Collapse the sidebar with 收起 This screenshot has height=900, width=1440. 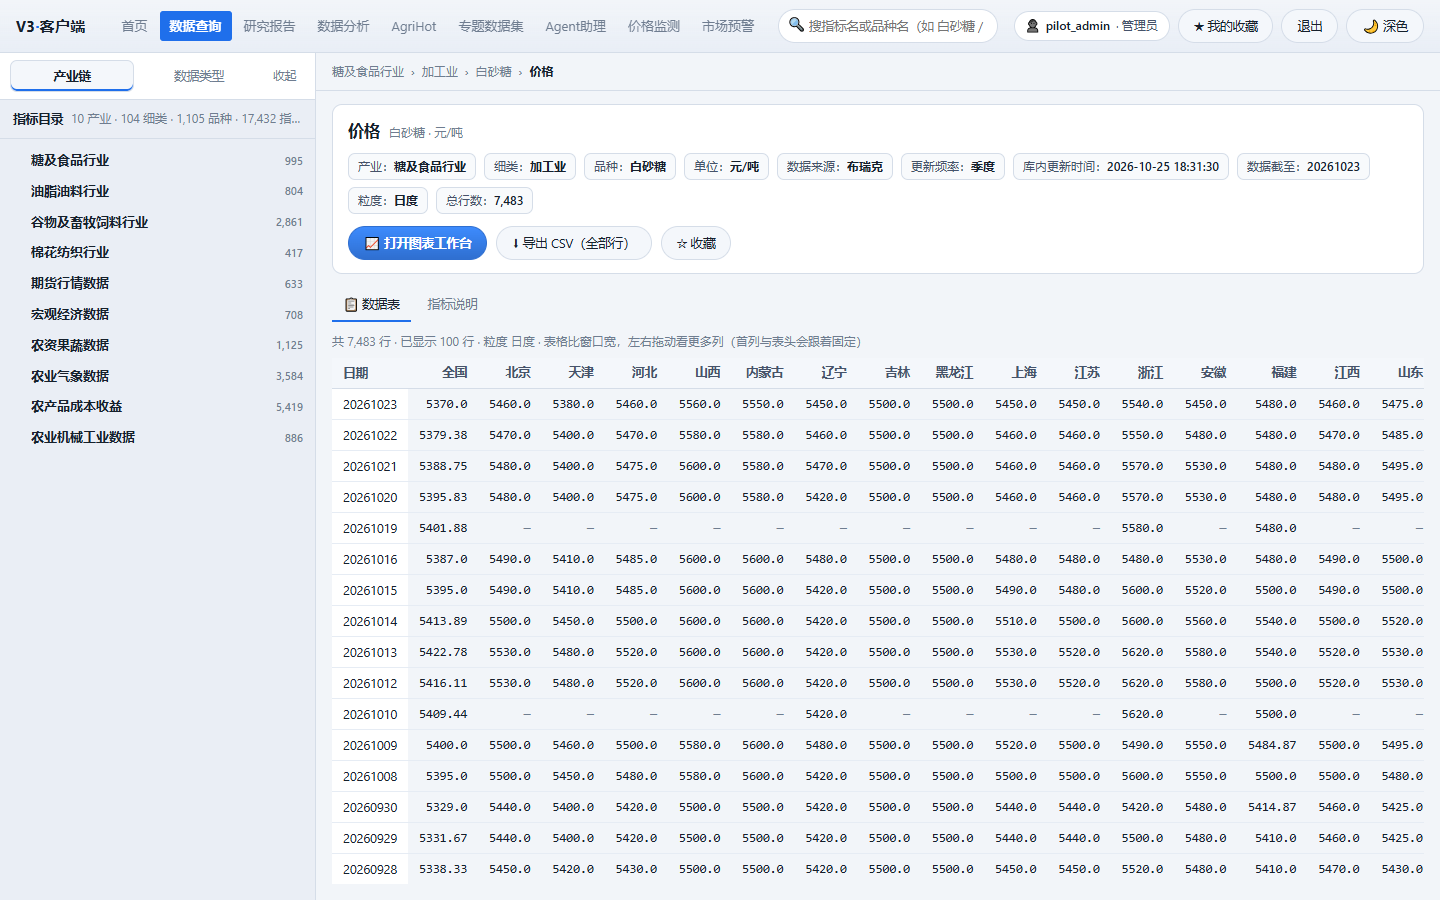click(x=285, y=76)
